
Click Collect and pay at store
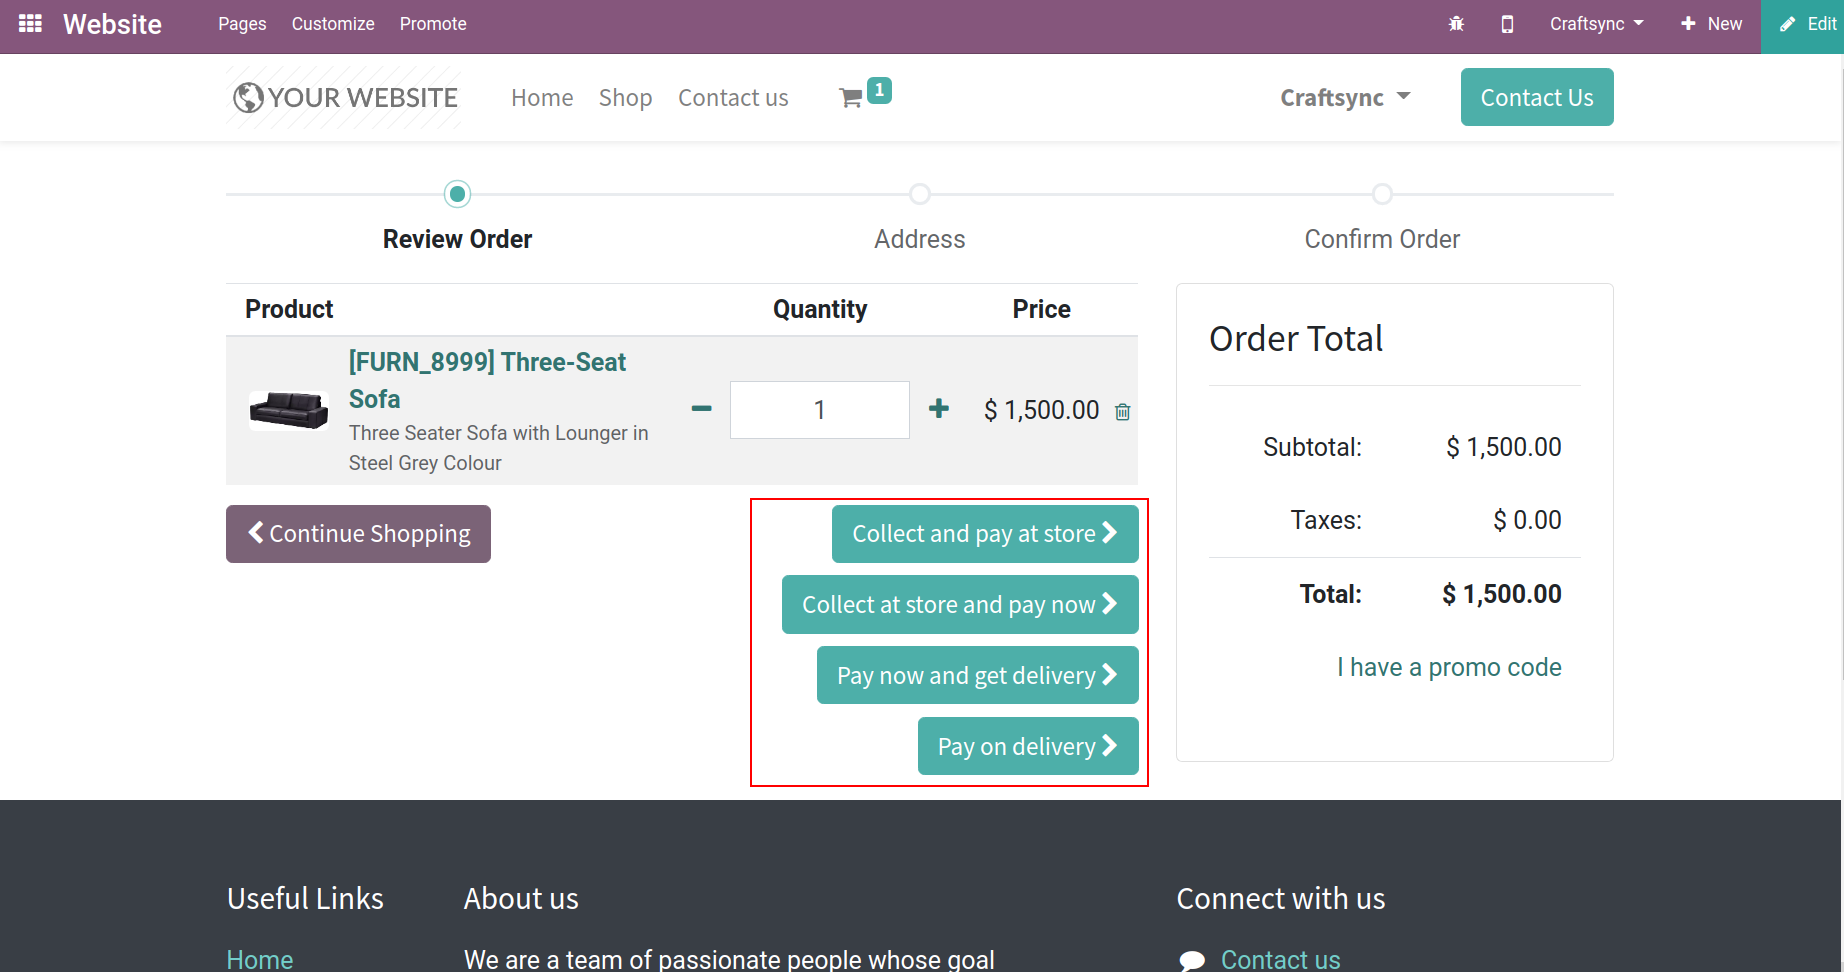985,534
